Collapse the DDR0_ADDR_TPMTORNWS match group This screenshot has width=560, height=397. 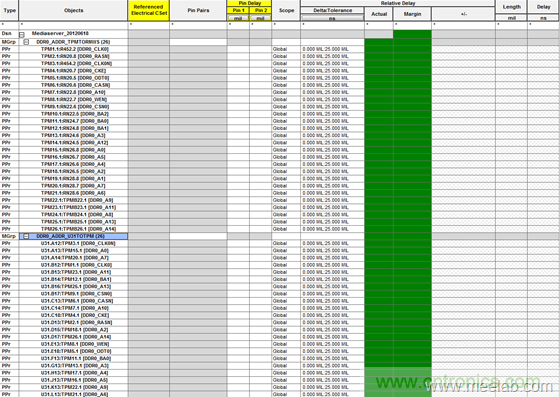[x=26, y=42]
